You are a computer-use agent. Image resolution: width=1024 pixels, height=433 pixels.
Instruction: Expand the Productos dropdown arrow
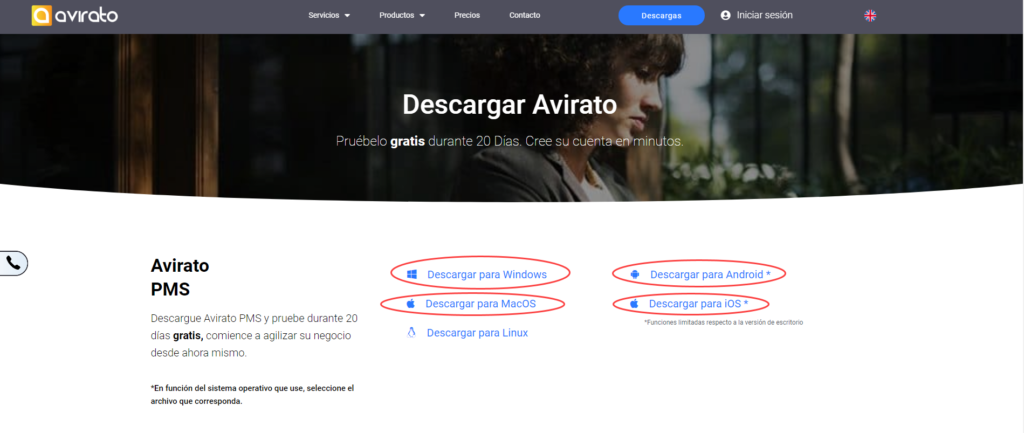click(x=422, y=16)
